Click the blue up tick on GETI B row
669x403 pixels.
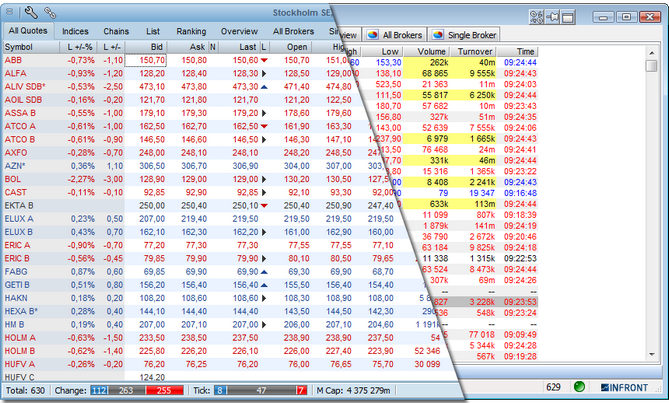264,285
